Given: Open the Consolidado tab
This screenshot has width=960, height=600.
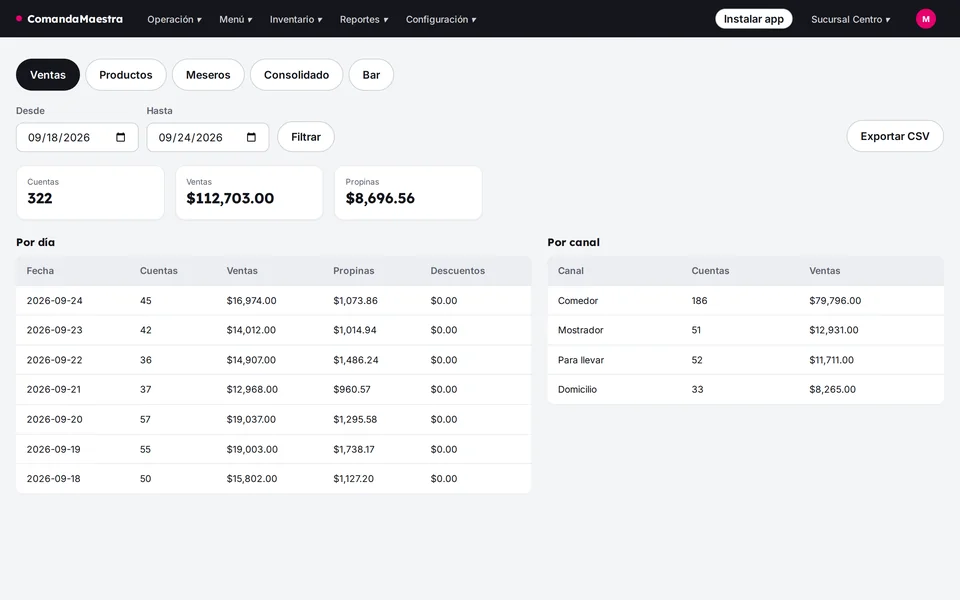Looking at the screenshot, I should pos(296,75).
